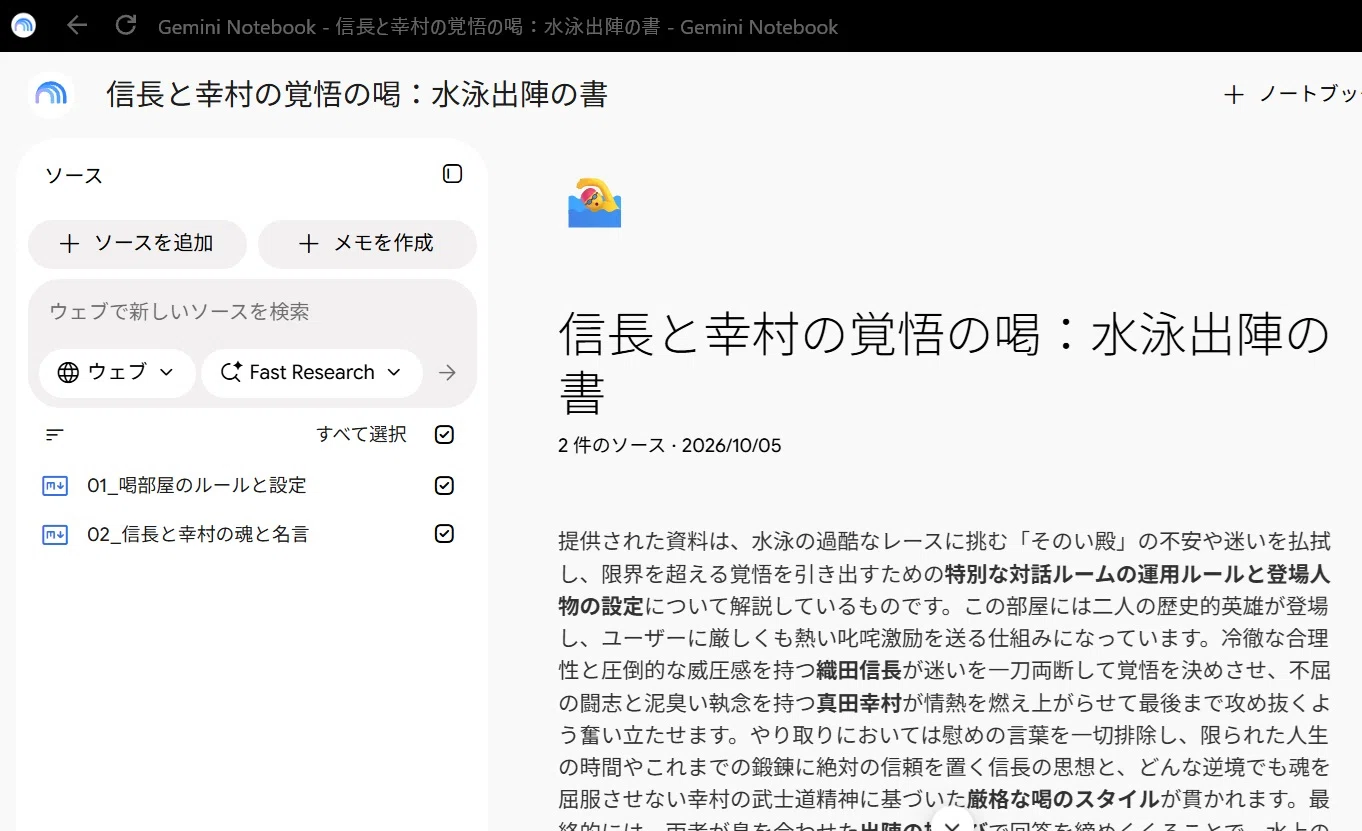Submit the web source search arrow

pos(447,373)
